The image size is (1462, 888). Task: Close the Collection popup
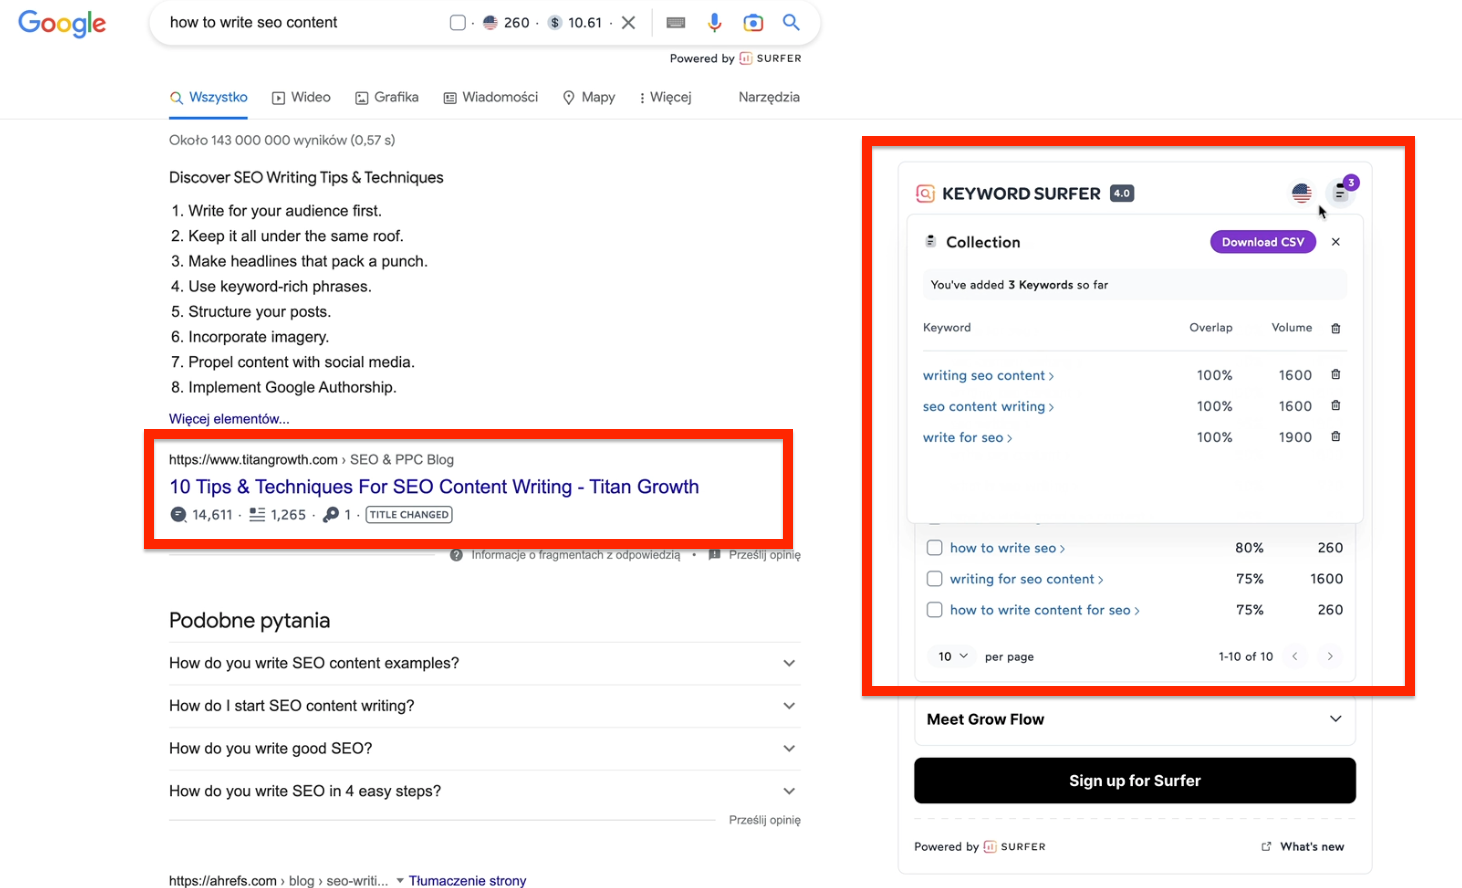coord(1336,242)
